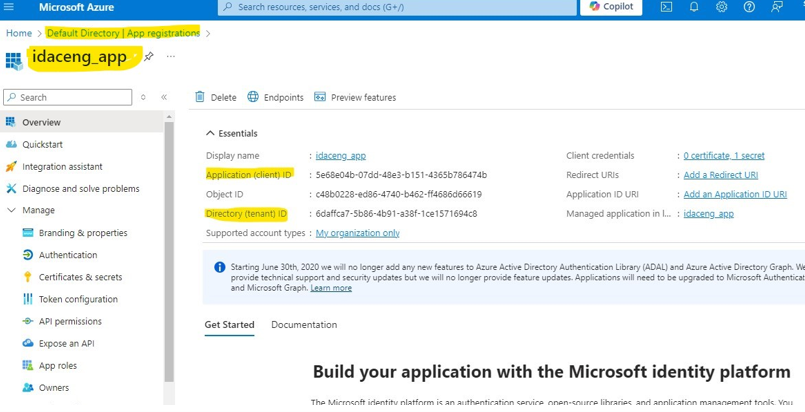The height and width of the screenshot is (412, 805).
Task: Click the sidebar vertical scrollbar
Action: tap(169, 260)
